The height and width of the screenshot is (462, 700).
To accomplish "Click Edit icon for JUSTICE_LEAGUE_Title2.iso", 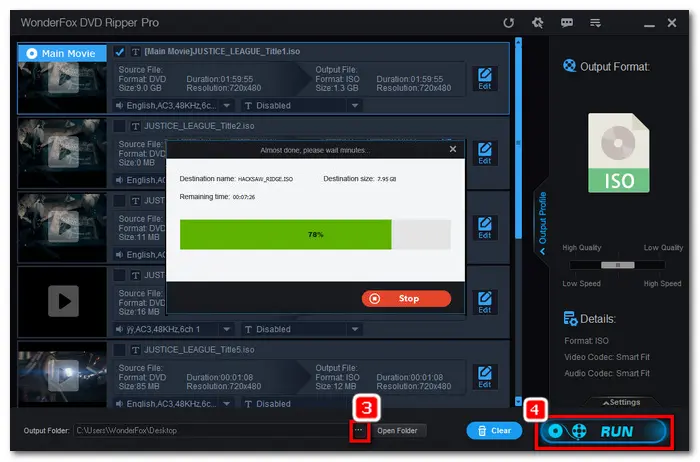I will [485, 153].
